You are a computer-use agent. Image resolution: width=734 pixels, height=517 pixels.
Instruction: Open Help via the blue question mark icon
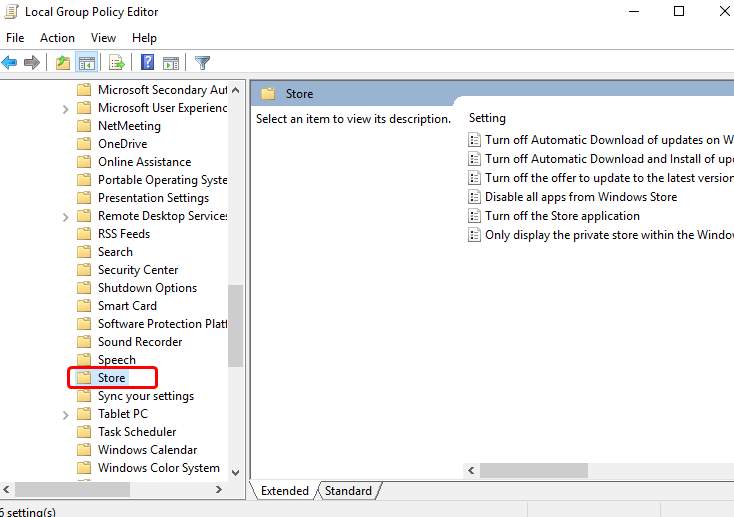tap(147, 62)
